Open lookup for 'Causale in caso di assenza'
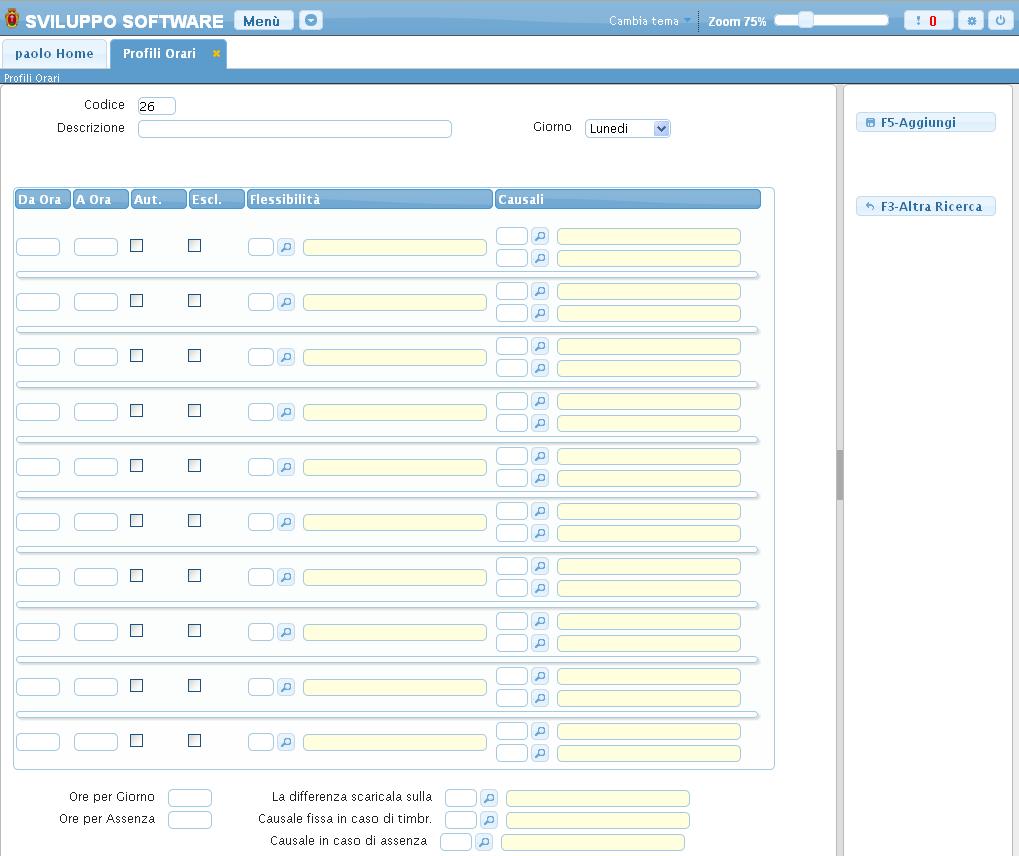The width and height of the screenshot is (1019, 856). (x=484, y=842)
